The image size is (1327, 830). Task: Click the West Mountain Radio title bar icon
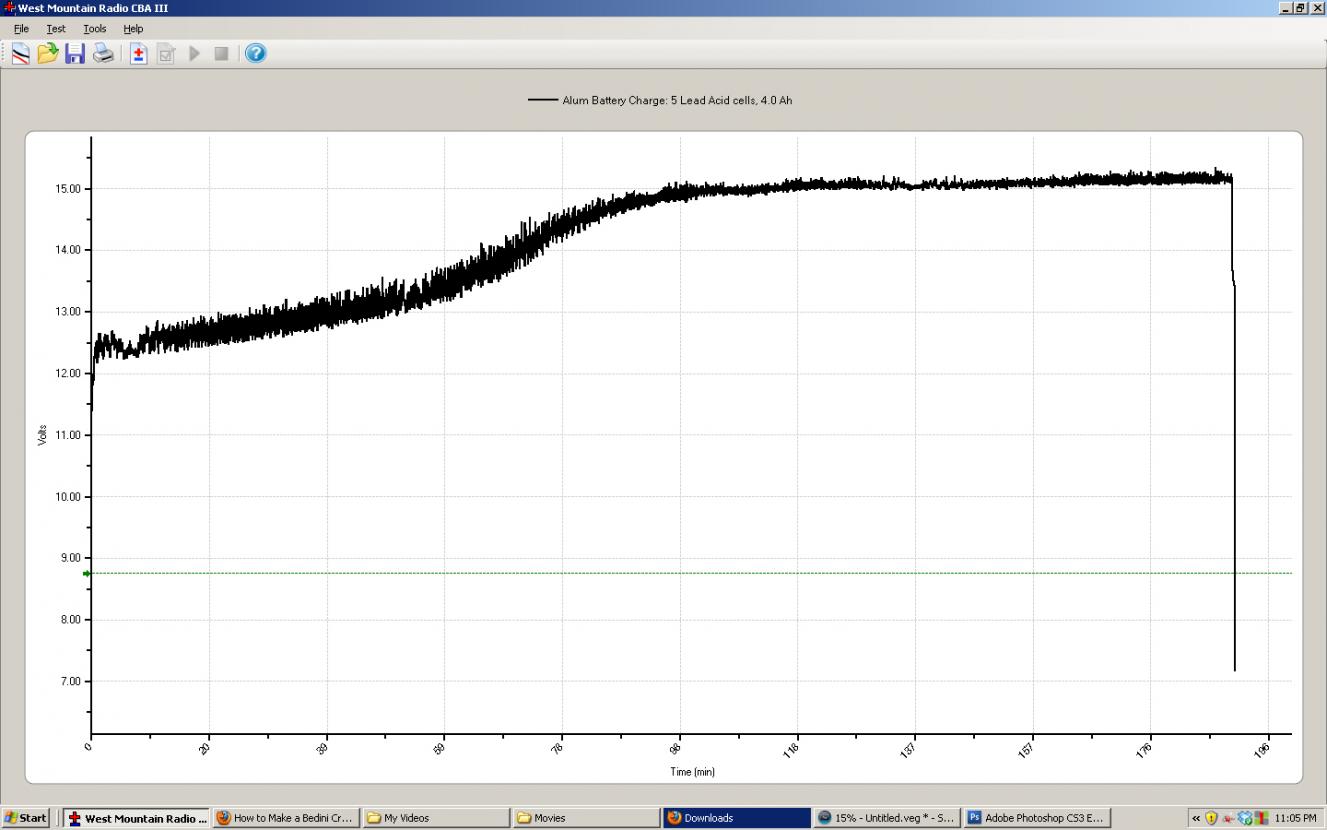pyautogui.click(x=9, y=8)
